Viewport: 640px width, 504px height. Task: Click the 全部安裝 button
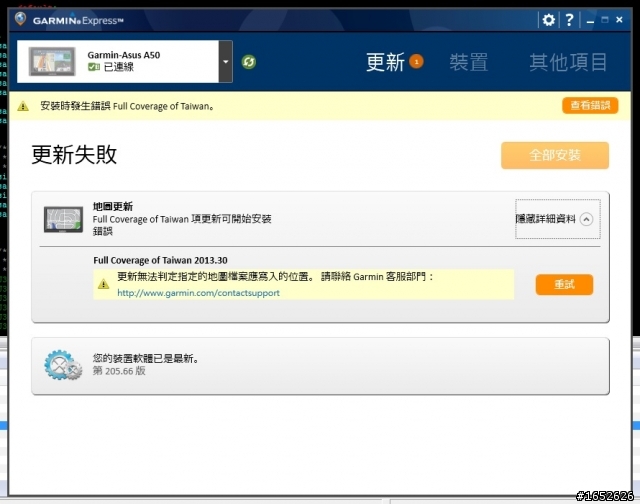click(555, 155)
